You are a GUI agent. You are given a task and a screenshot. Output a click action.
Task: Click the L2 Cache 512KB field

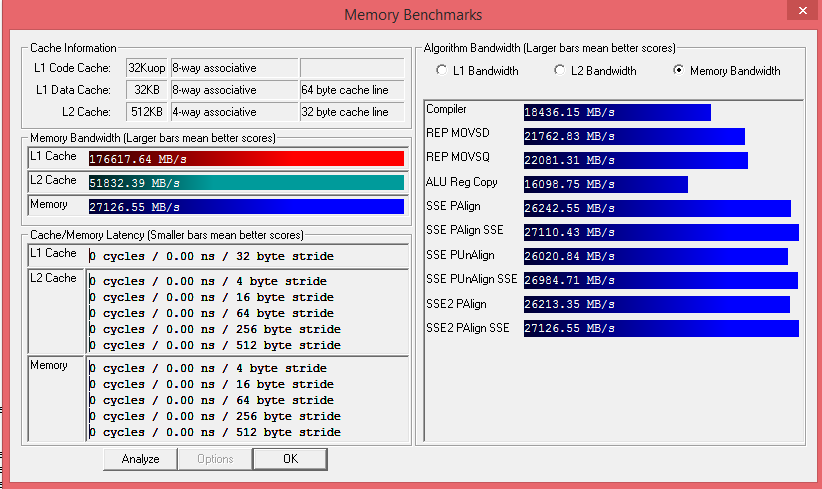(147, 112)
